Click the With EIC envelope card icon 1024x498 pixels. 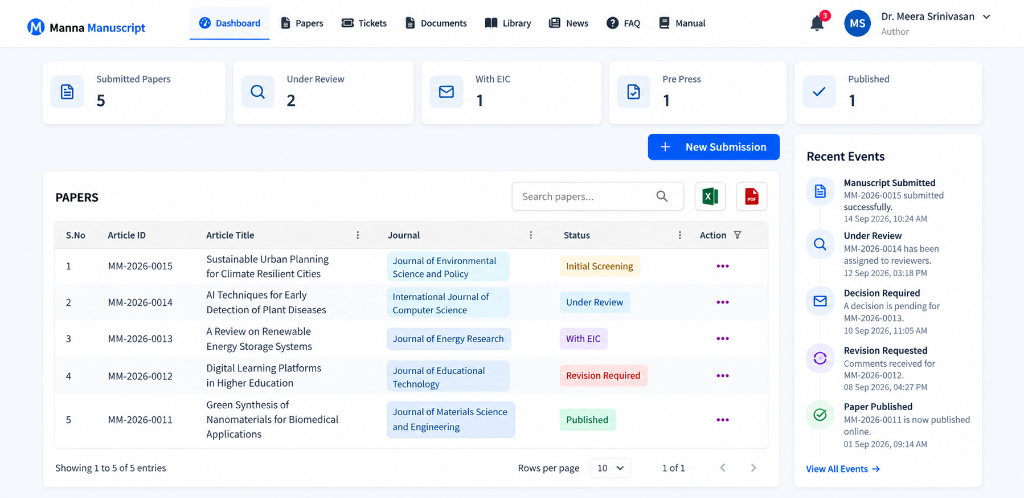coord(446,92)
